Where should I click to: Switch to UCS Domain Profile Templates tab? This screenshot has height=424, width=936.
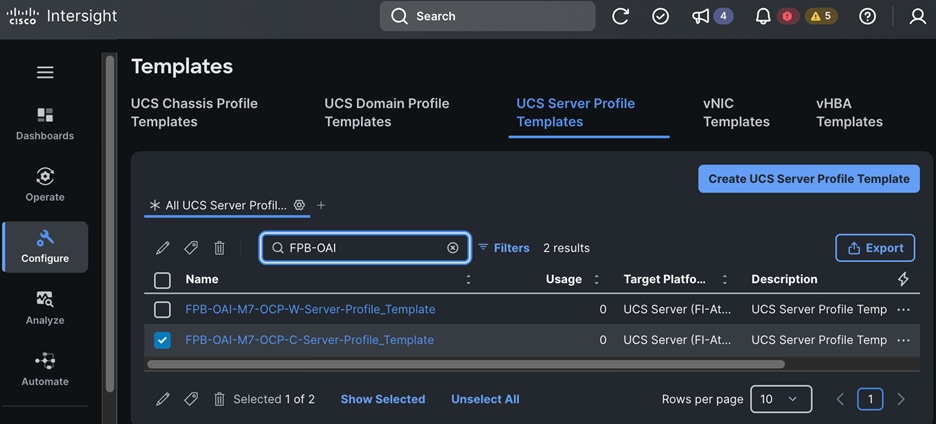(x=387, y=112)
